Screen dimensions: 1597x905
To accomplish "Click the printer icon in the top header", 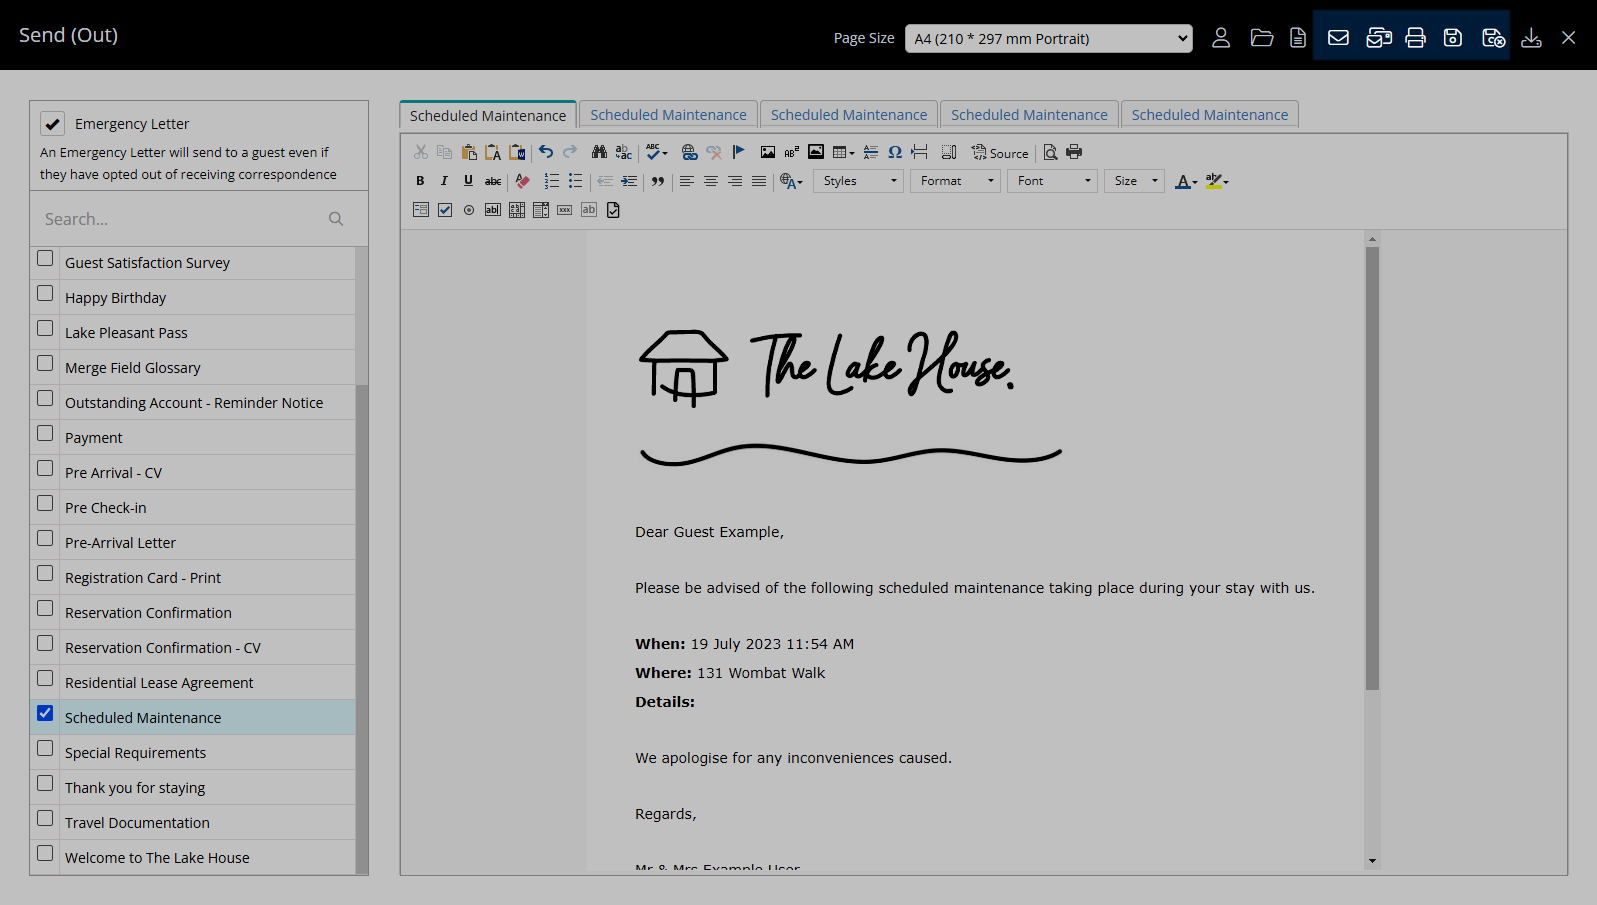I will [x=1415, y=38].
